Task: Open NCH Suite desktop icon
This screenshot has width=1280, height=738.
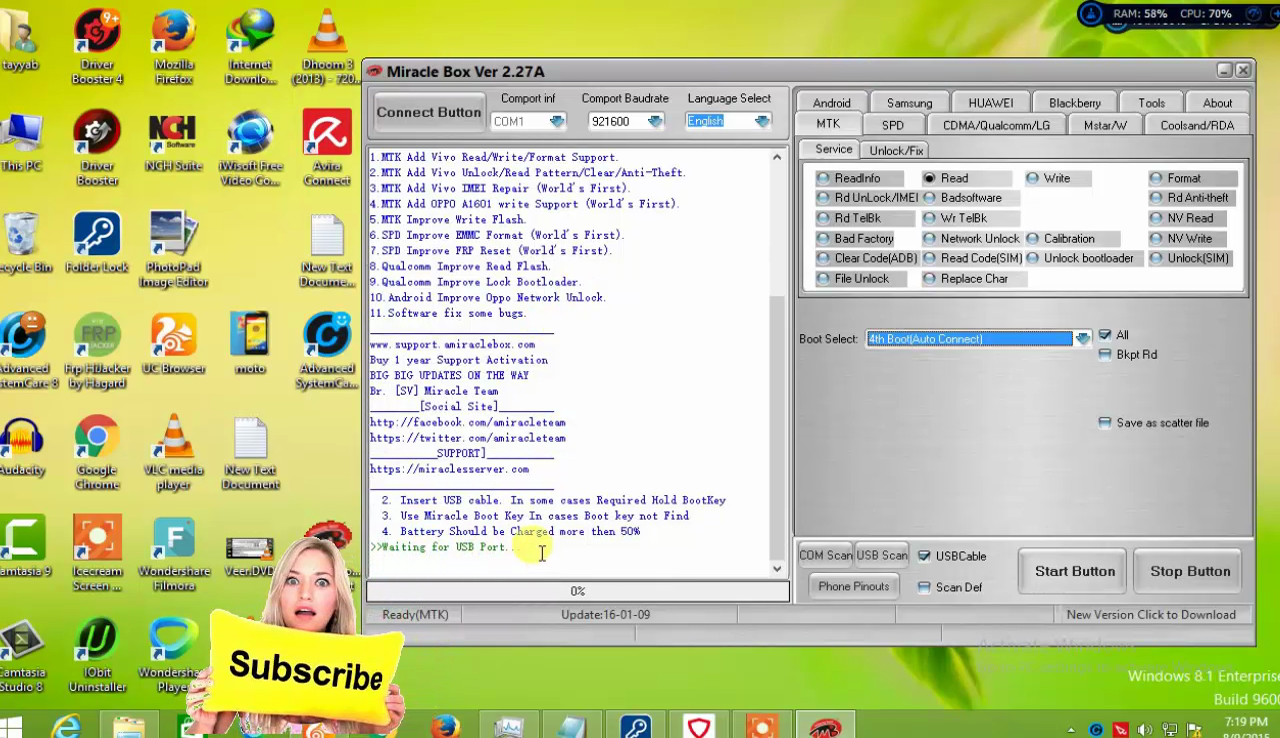Action: point(174,142)
